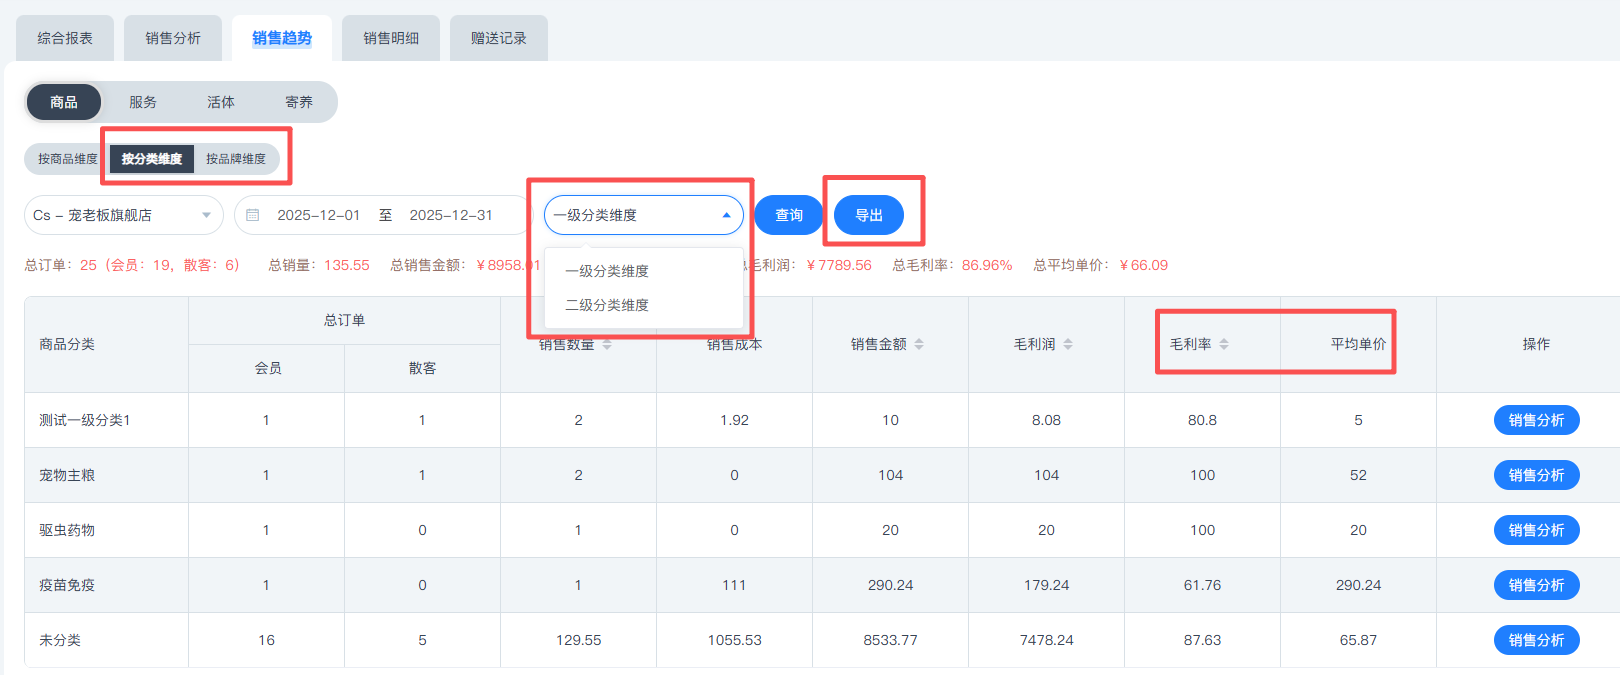Go to the 赠送记录 tab
Viewport: 1620px width, 675px height.
coord(499,38)
